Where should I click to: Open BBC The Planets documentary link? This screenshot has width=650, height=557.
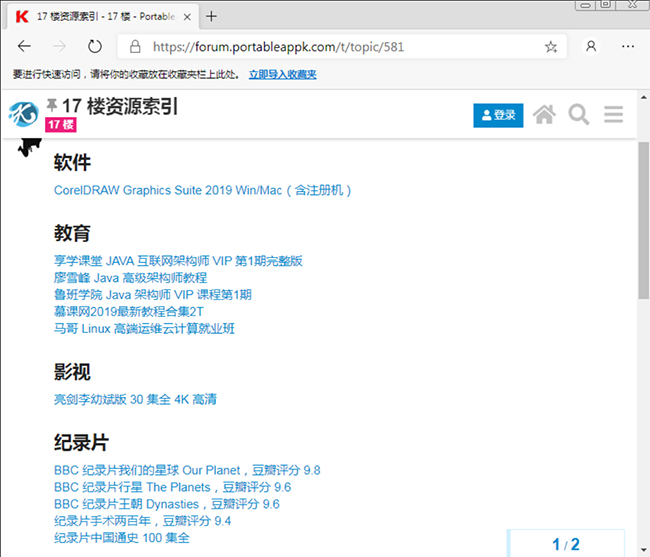tap(172, 487)
